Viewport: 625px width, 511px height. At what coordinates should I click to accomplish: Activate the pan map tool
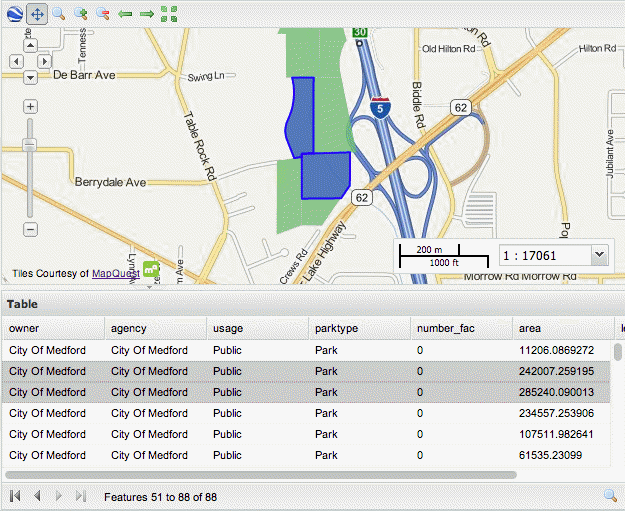click(36, 14)
